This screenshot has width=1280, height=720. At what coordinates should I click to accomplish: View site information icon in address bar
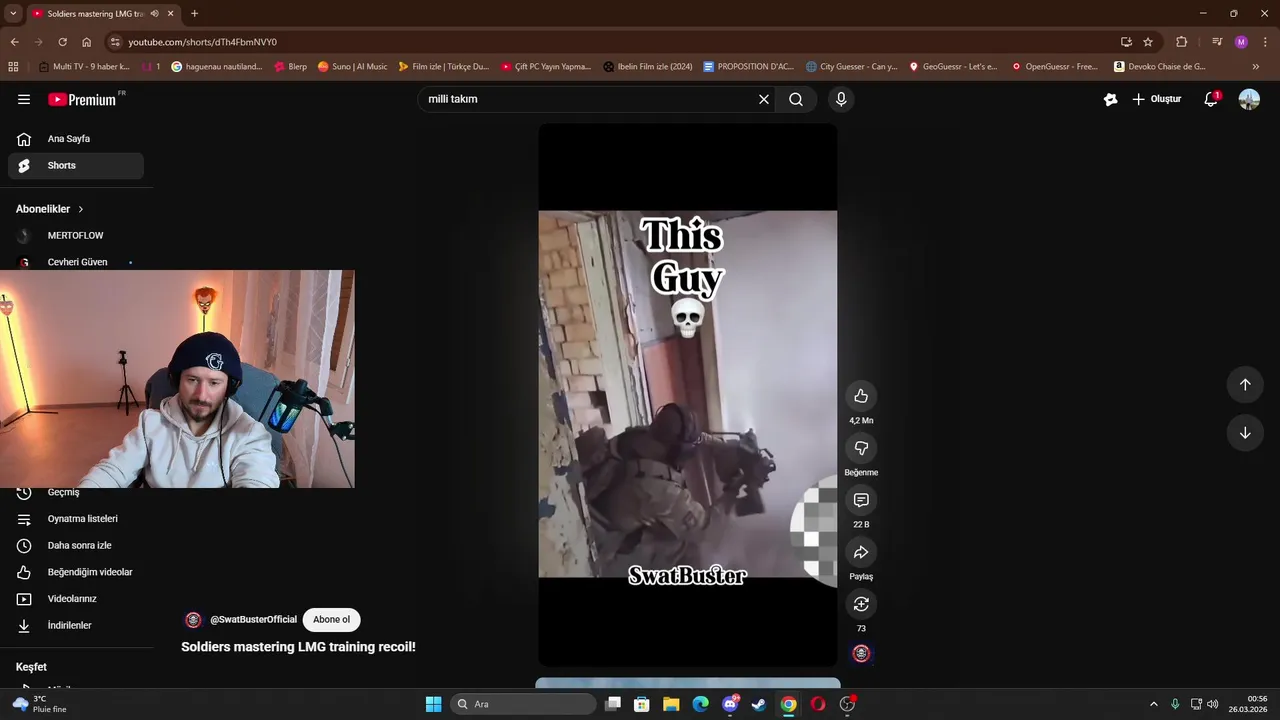point(115,42)
